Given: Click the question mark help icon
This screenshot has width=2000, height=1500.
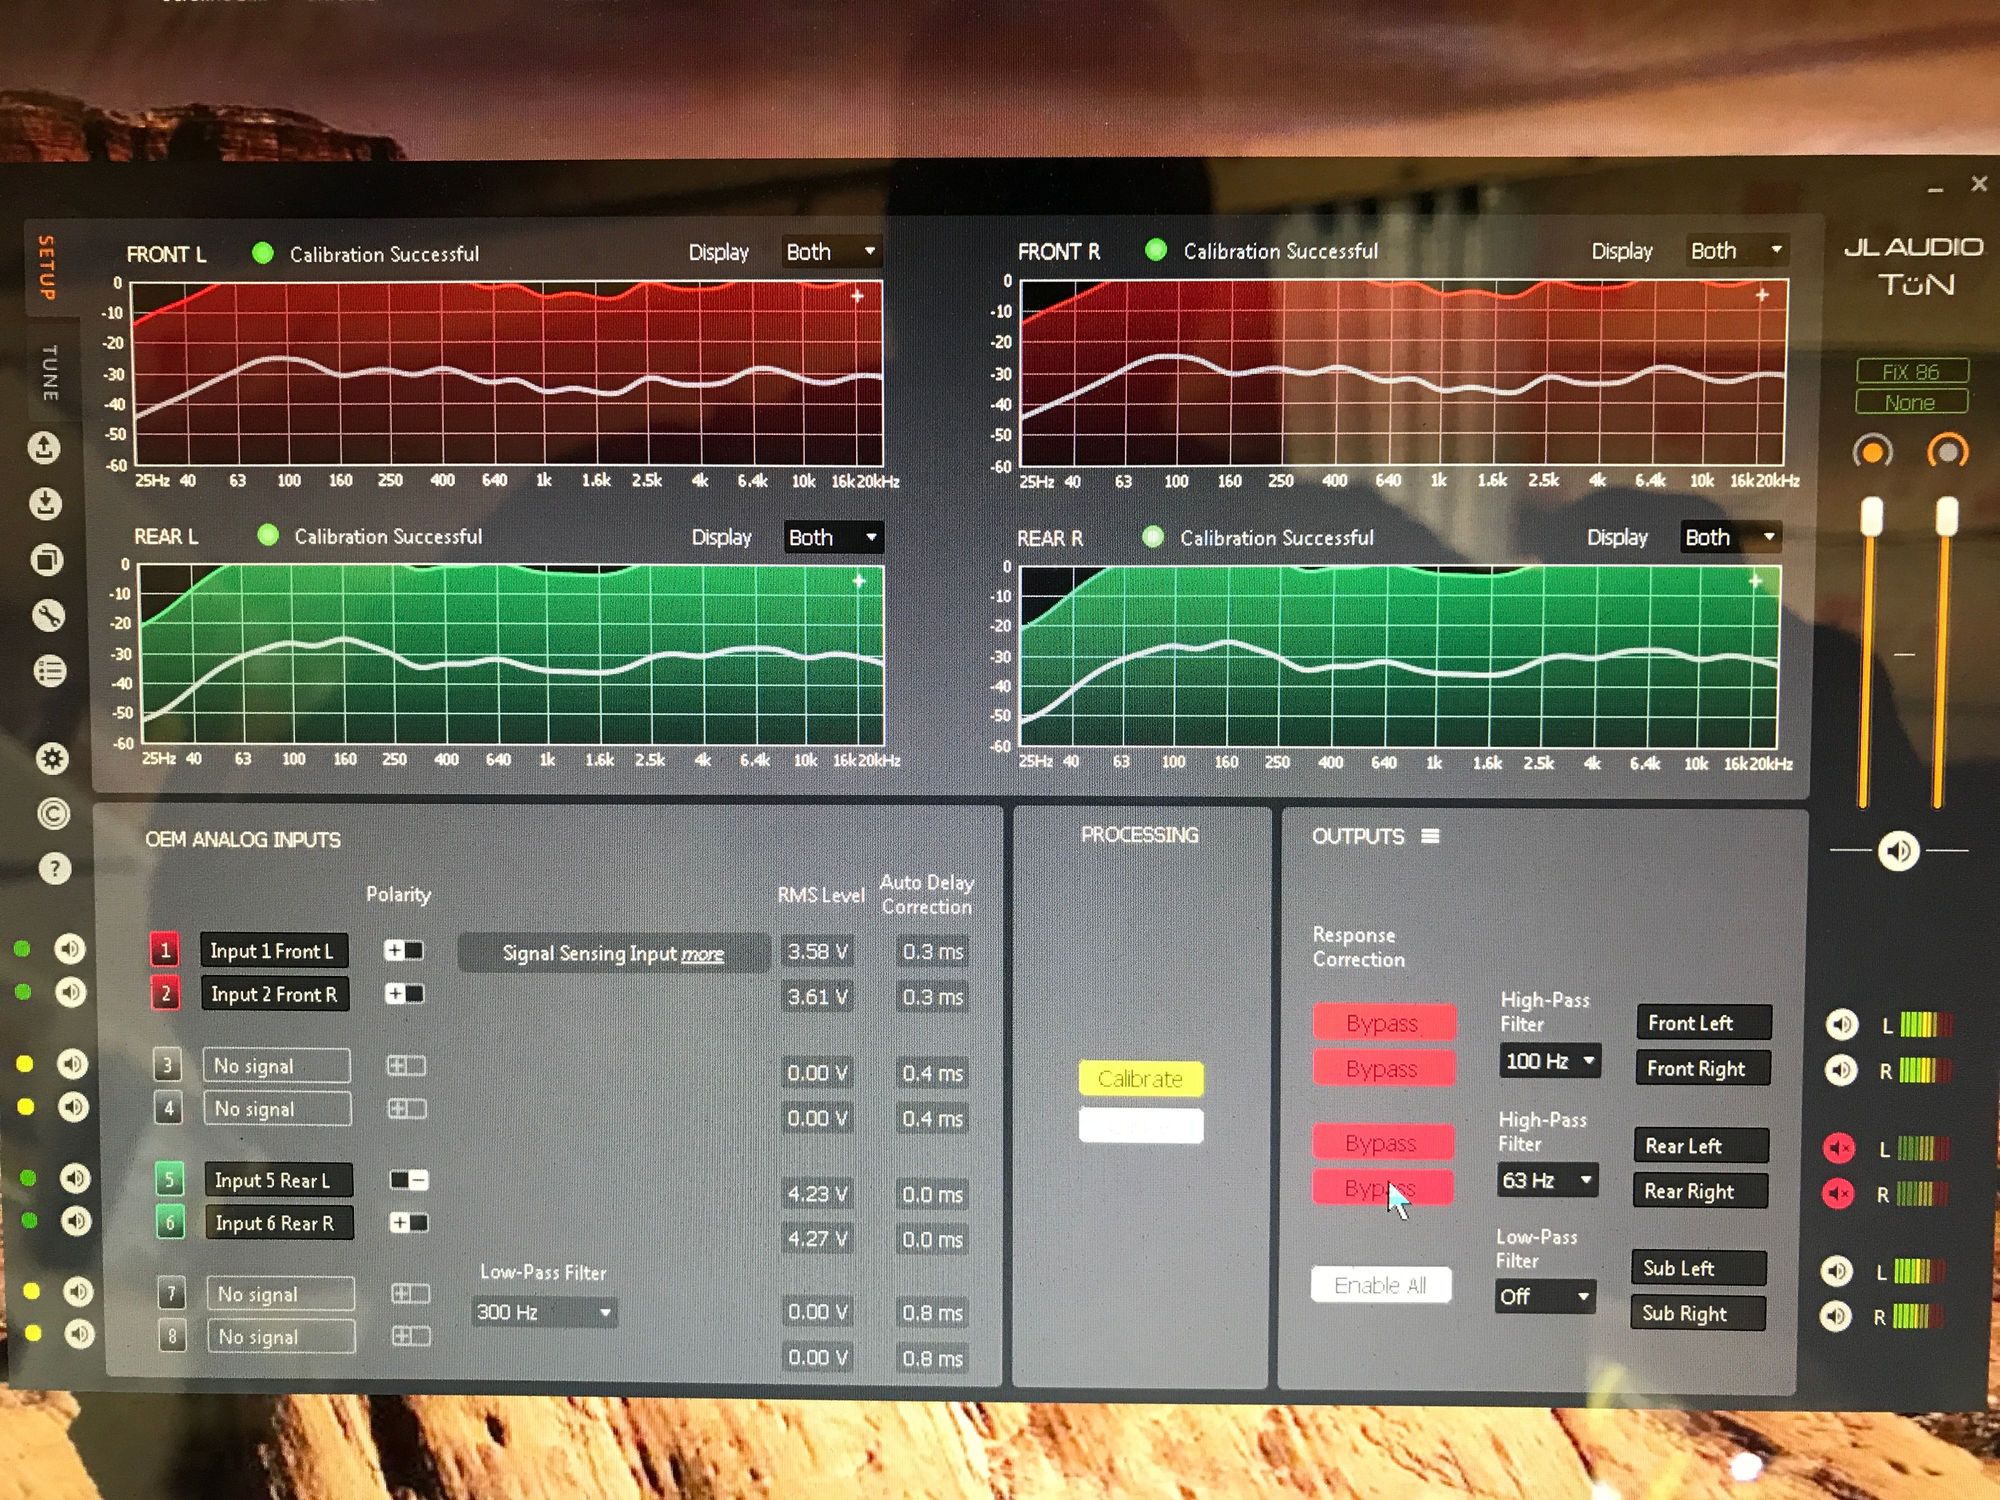Looking at the screenshot, I should pyautogui.click(x=55, y=868).
